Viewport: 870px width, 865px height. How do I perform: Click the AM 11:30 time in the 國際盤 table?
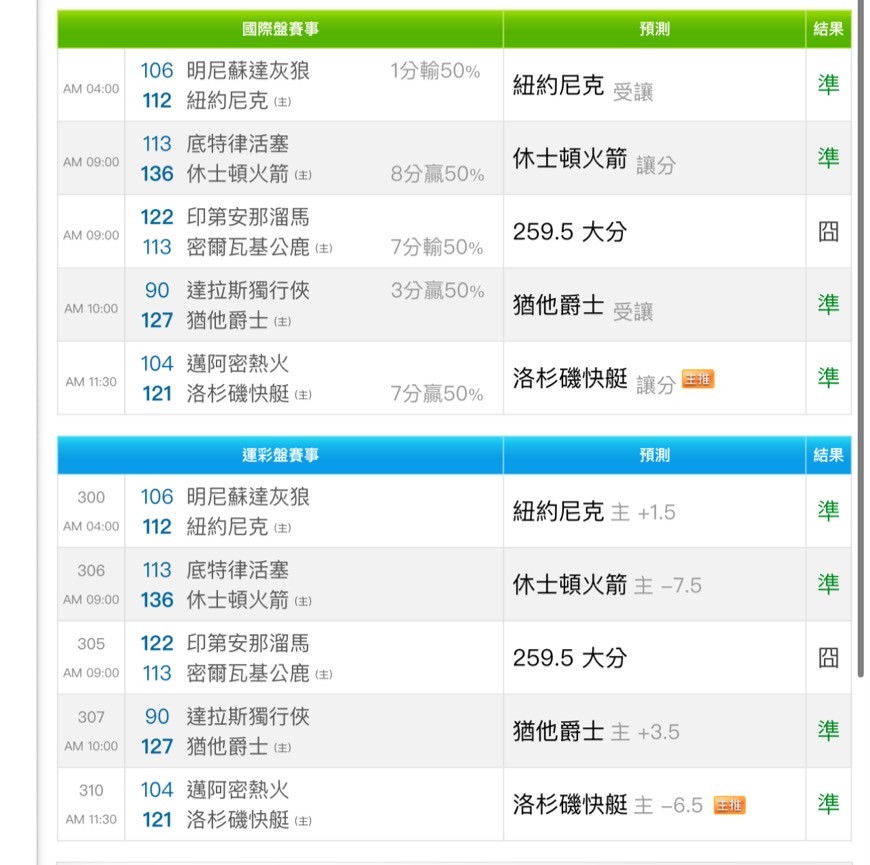tap(91, 382)
